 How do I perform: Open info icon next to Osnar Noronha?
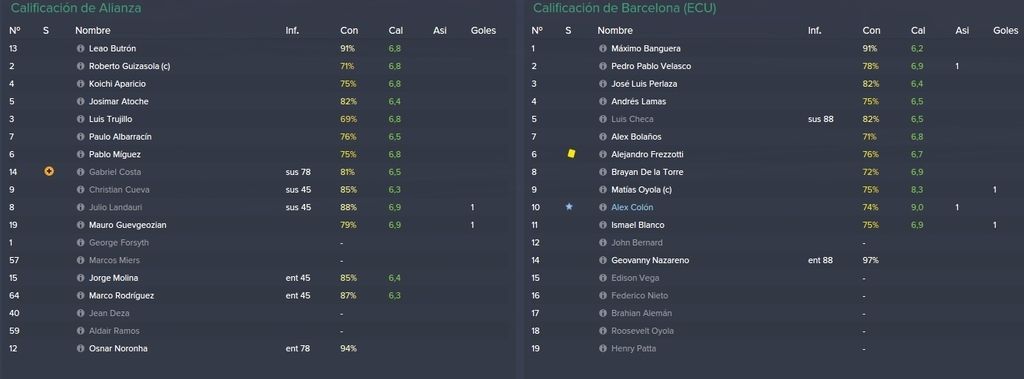(x=80, y=348)
